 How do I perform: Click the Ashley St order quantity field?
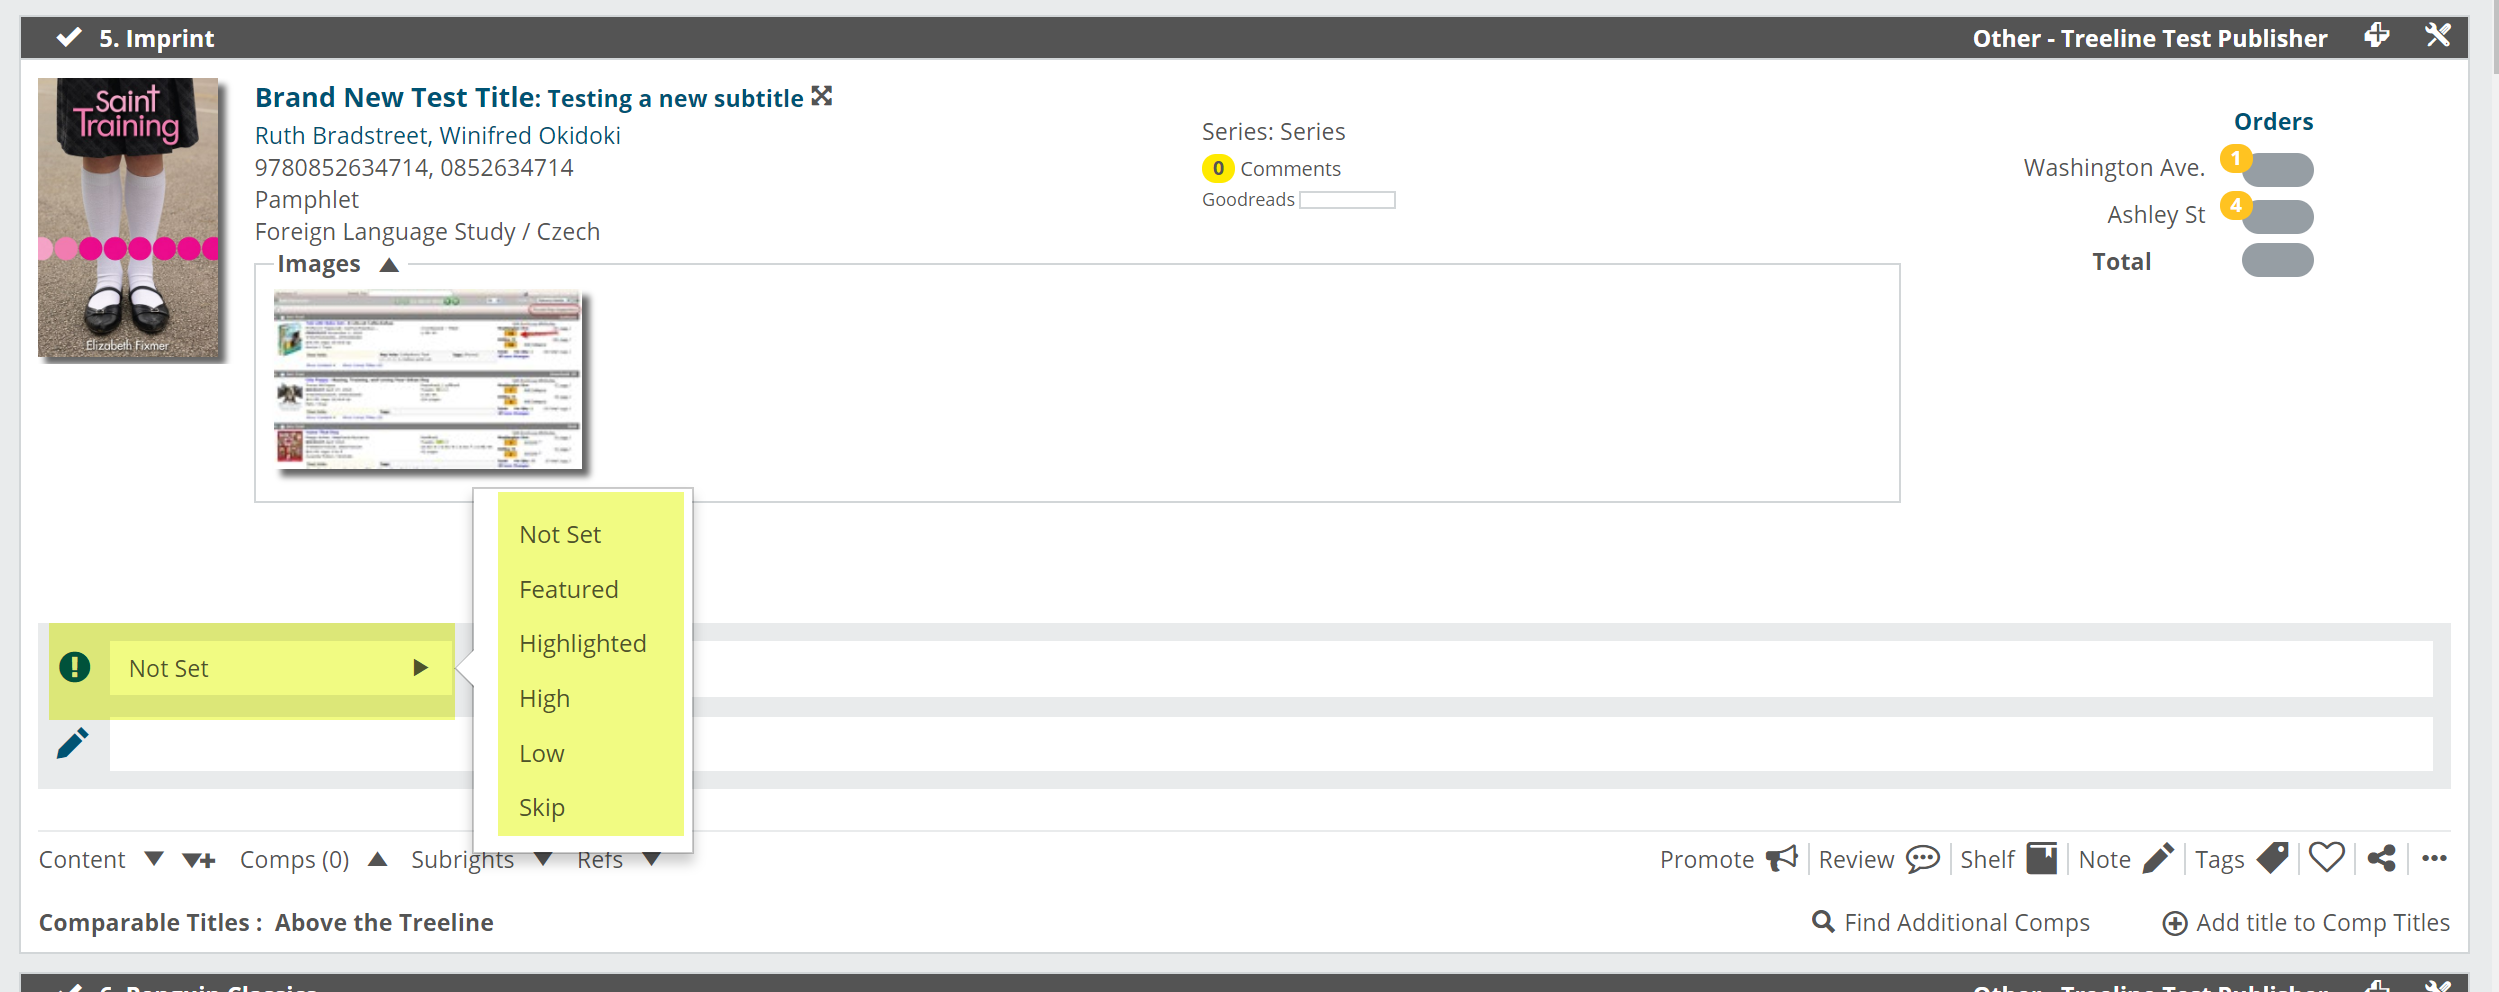(2278, 217)
